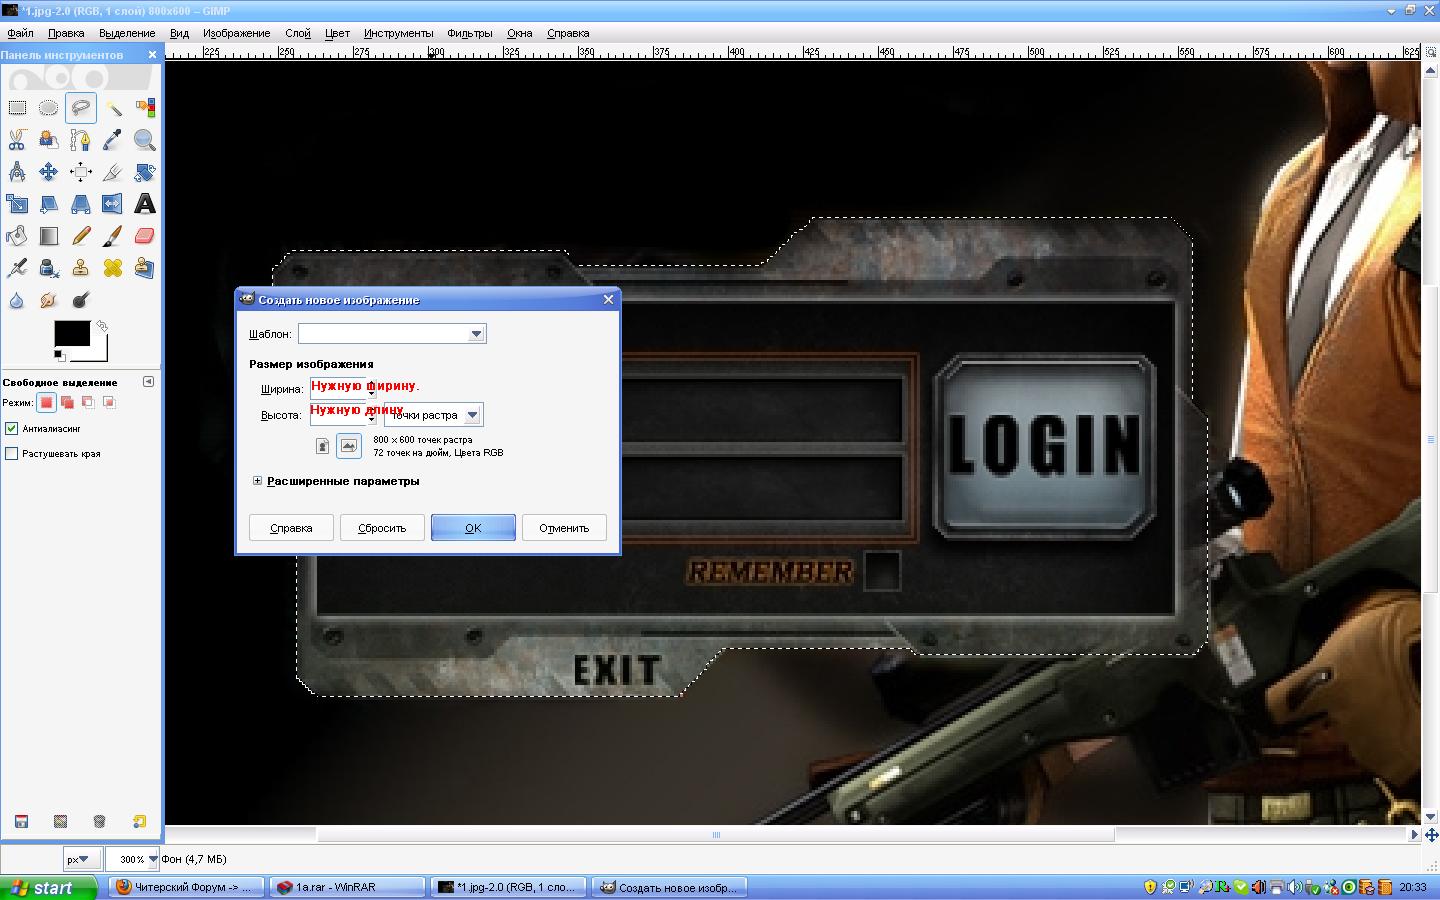Open the Выделение menu
Image resolution: width=1440 pixels, height=900 pixels.
(x=127, y=33)
